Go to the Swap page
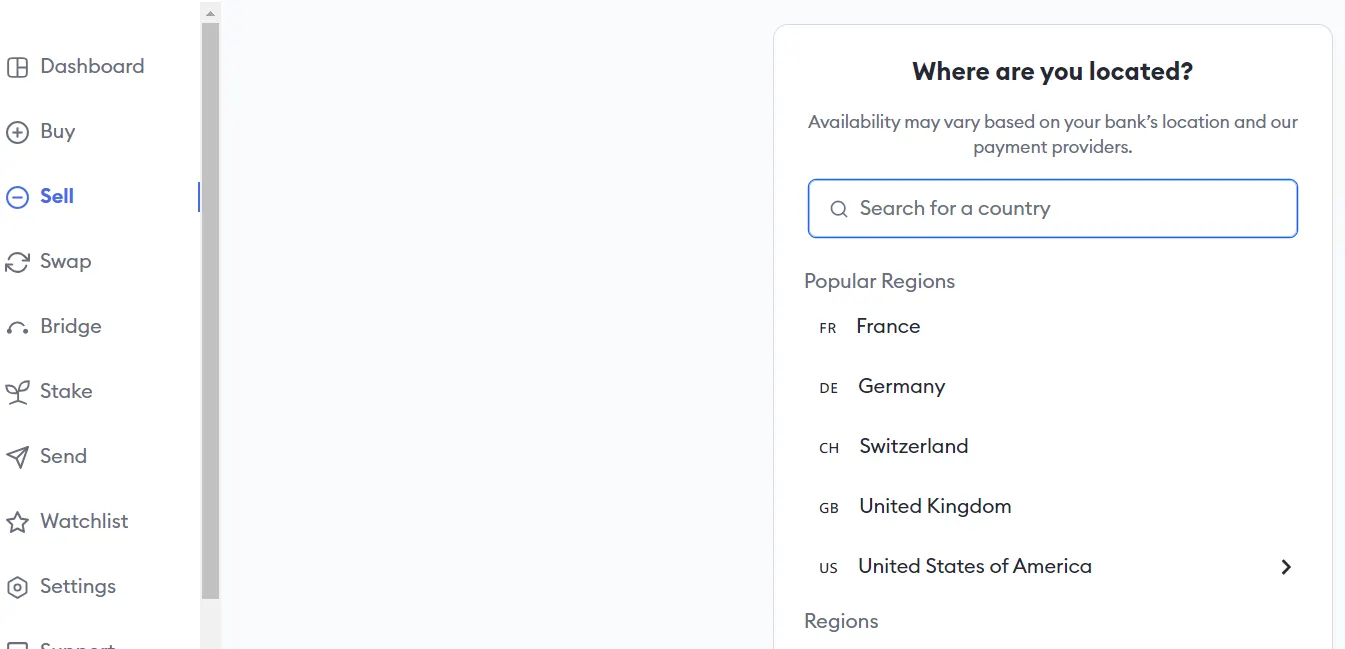This screenshot has width=1345, height=649. [x=65, y=261]
